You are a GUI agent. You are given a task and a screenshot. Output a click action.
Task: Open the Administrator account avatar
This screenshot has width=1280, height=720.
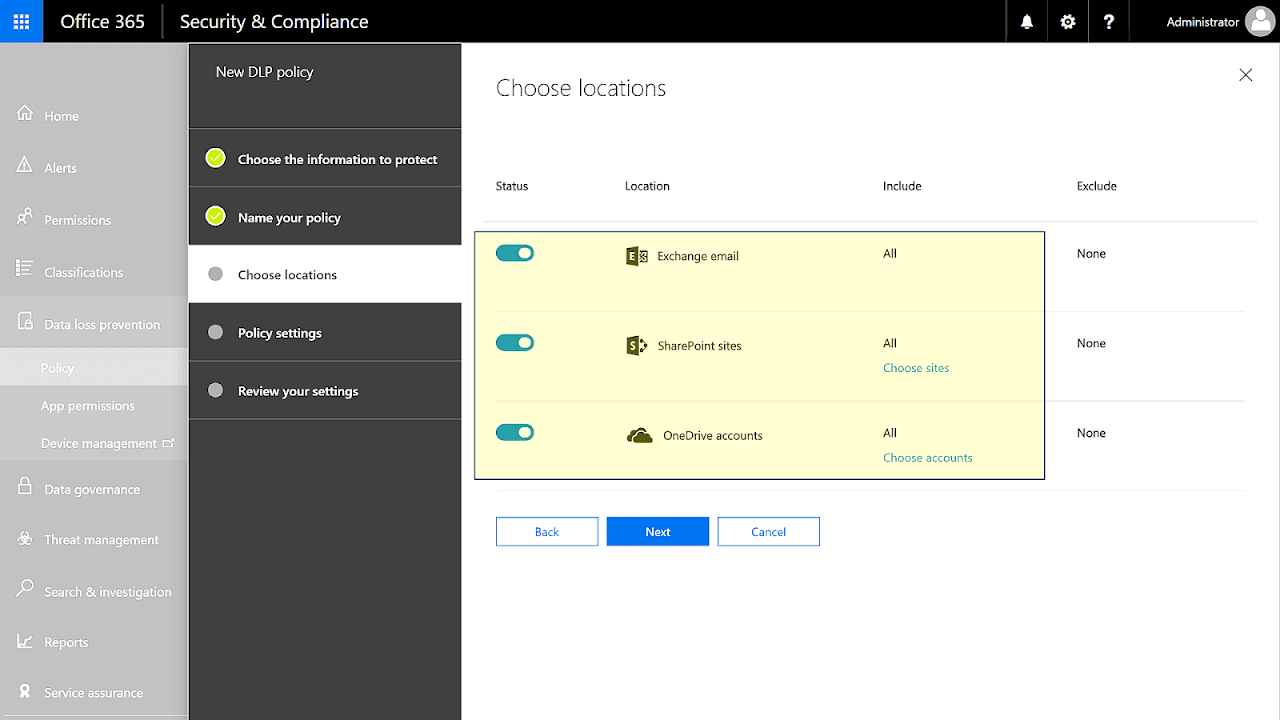(x=1259, y=22)
